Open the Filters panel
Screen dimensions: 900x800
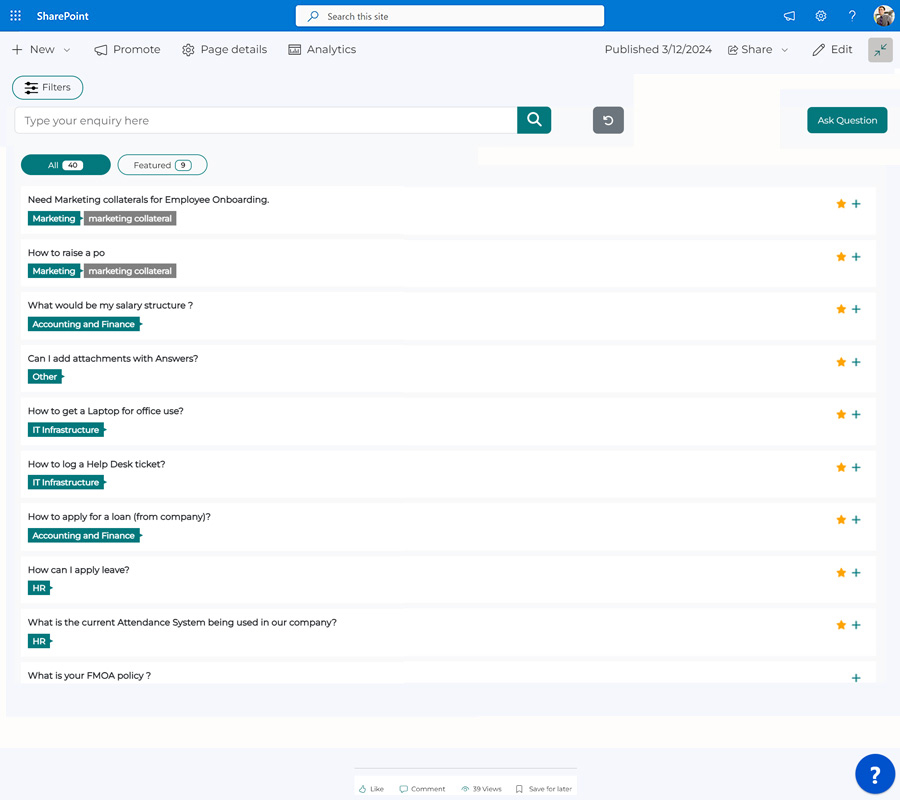click(x=47, y=87)
